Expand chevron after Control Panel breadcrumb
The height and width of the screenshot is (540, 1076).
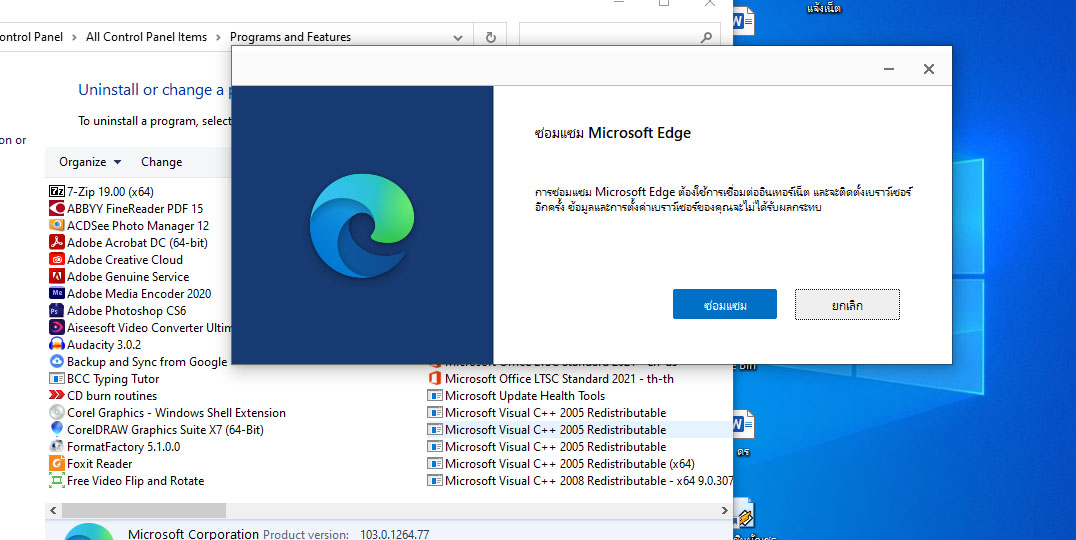pyautogui.click(x=75, y=38)
